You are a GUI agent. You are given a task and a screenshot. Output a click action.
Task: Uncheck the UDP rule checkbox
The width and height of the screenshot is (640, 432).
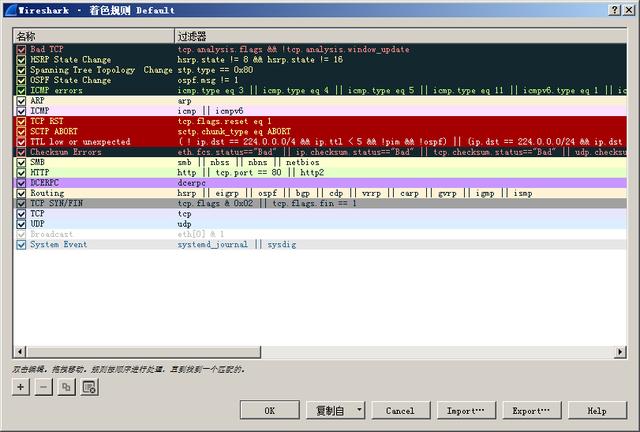click(21, 224)
